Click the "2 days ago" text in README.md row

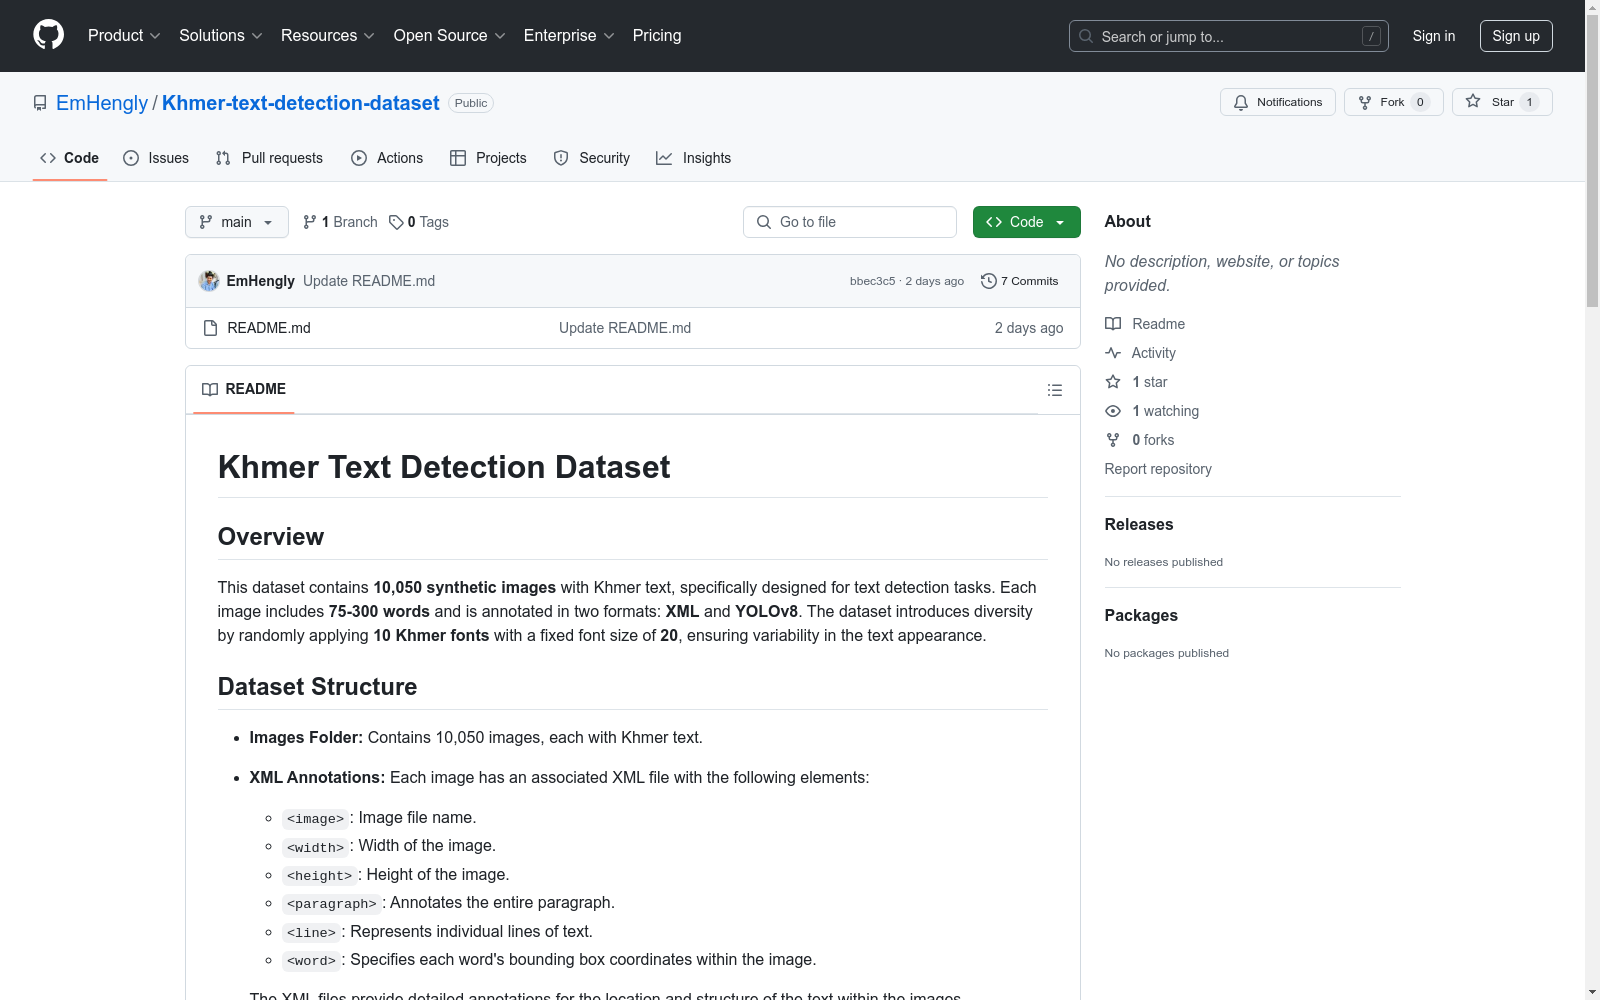(1029, 328)
